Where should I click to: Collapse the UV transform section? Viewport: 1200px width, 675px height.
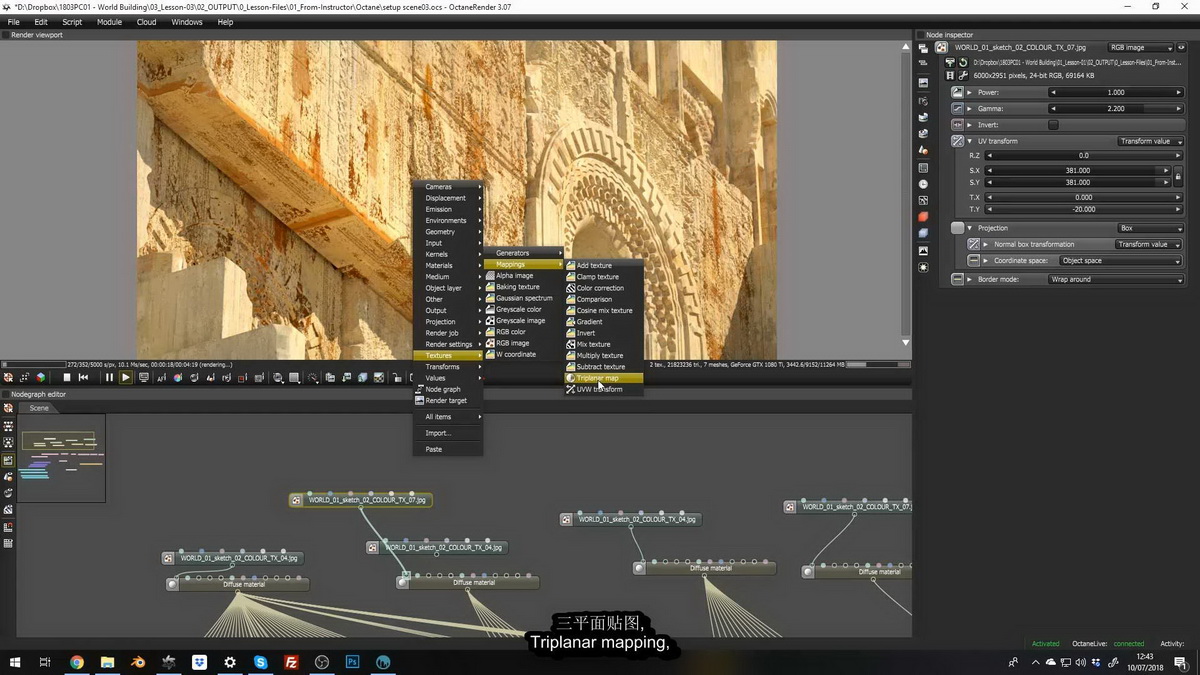point(969,141)
